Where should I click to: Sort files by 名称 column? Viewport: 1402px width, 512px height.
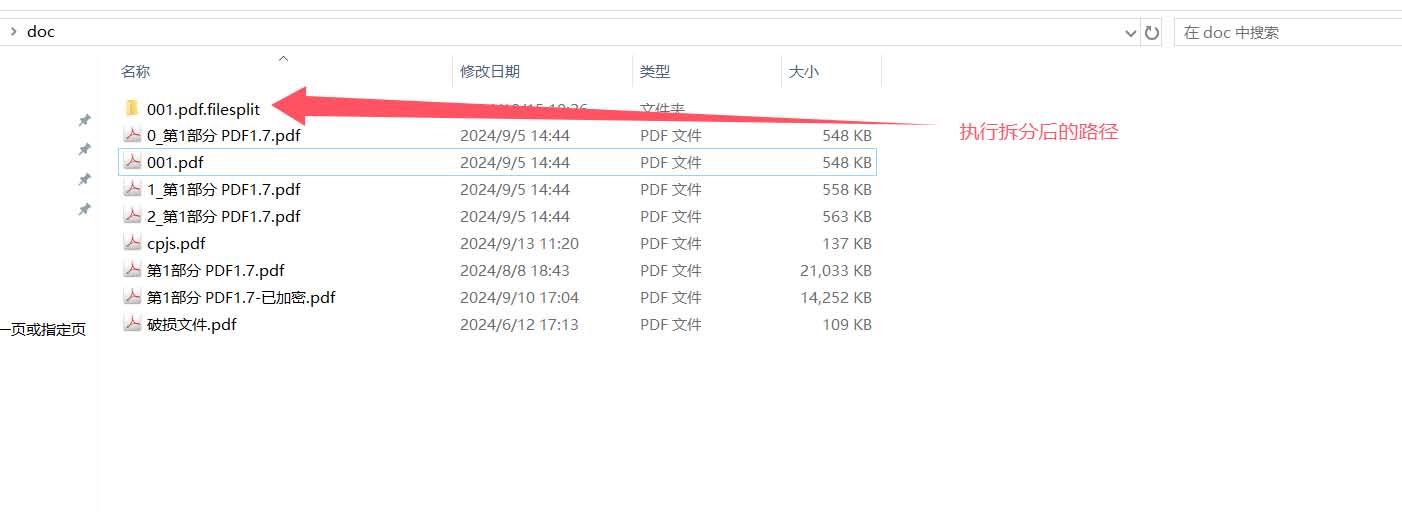(136, 71)
